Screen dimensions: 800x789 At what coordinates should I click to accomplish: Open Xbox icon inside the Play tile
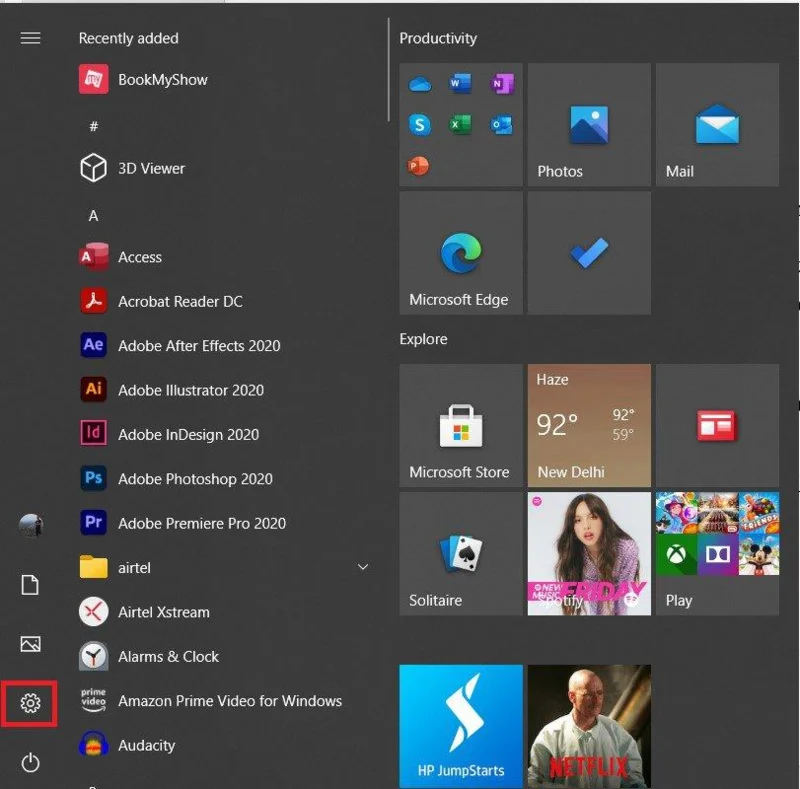pyautogui.click(x=676, y=554)
